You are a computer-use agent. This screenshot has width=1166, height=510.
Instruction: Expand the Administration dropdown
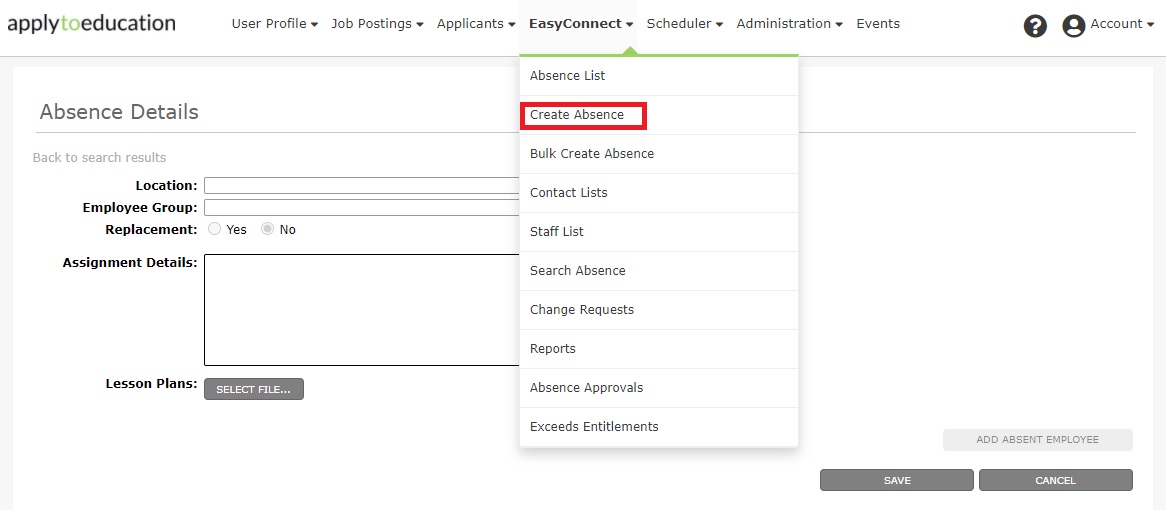789,24
